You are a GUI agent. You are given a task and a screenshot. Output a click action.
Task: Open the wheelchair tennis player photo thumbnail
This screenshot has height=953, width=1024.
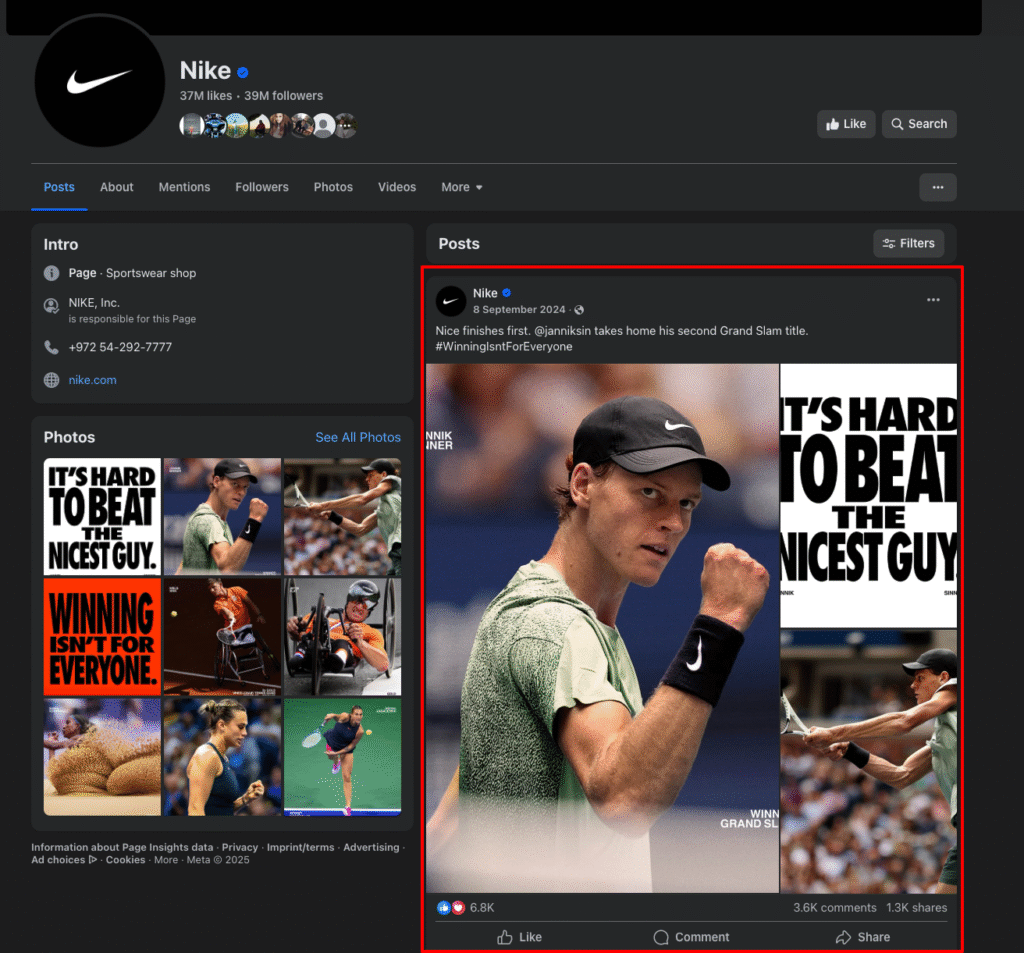(222, 637)
